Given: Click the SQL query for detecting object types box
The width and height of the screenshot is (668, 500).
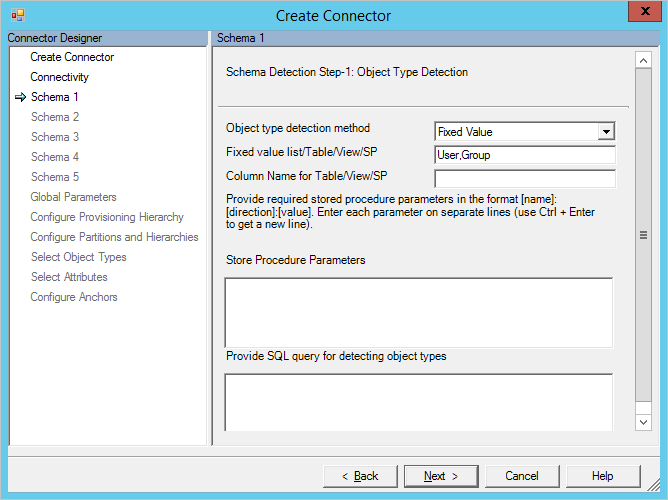Looking at the screenshot, I should click(419, 402).
